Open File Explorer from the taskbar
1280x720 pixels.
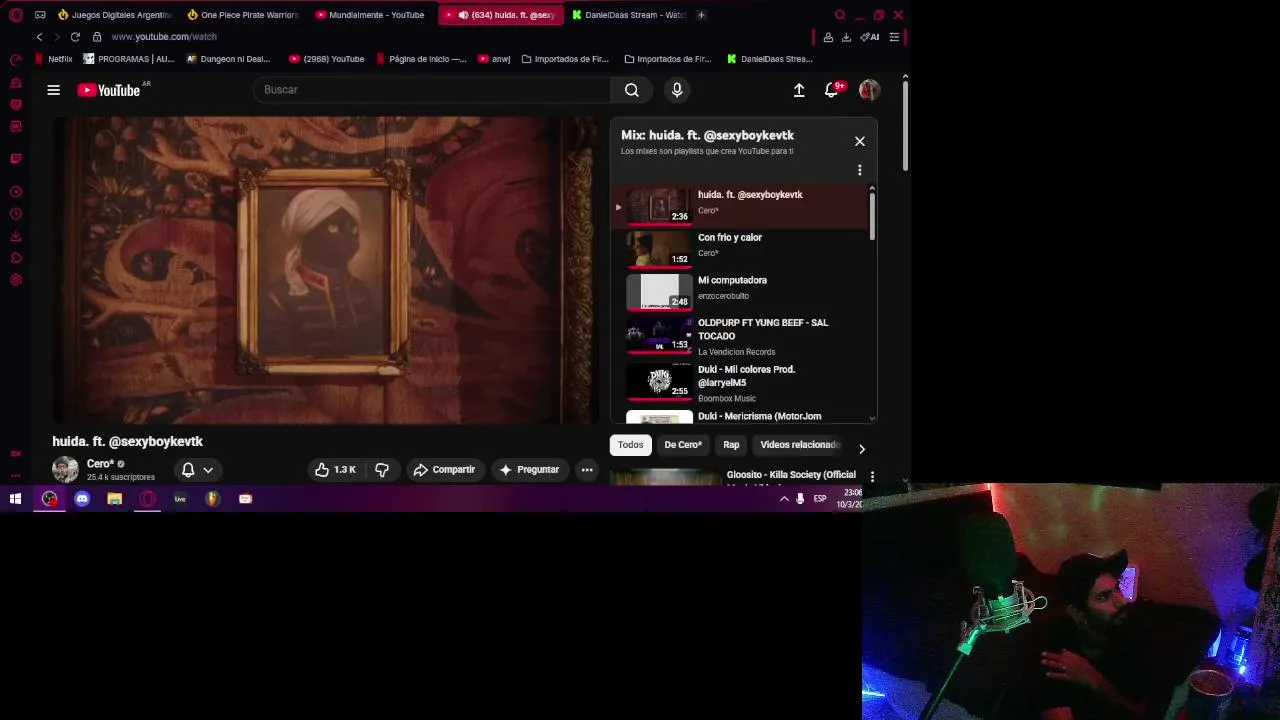point(115,498)
